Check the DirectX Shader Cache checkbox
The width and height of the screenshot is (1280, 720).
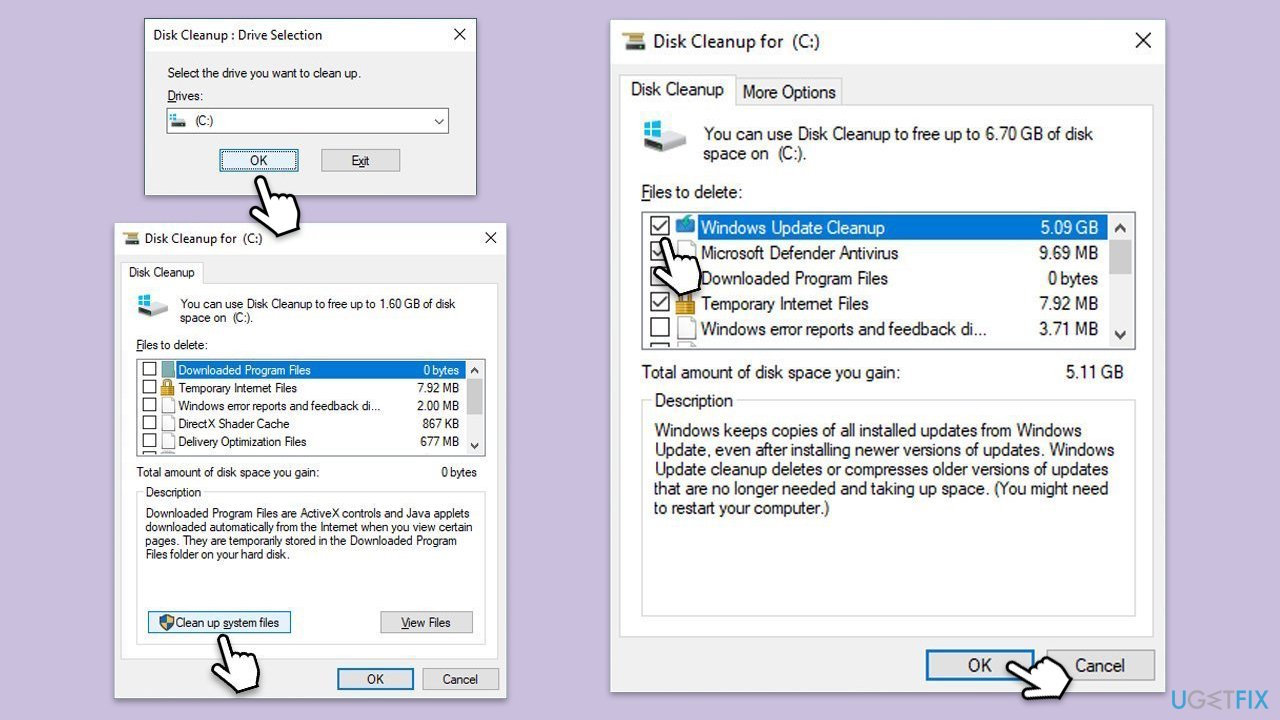[x=150, y=423]
